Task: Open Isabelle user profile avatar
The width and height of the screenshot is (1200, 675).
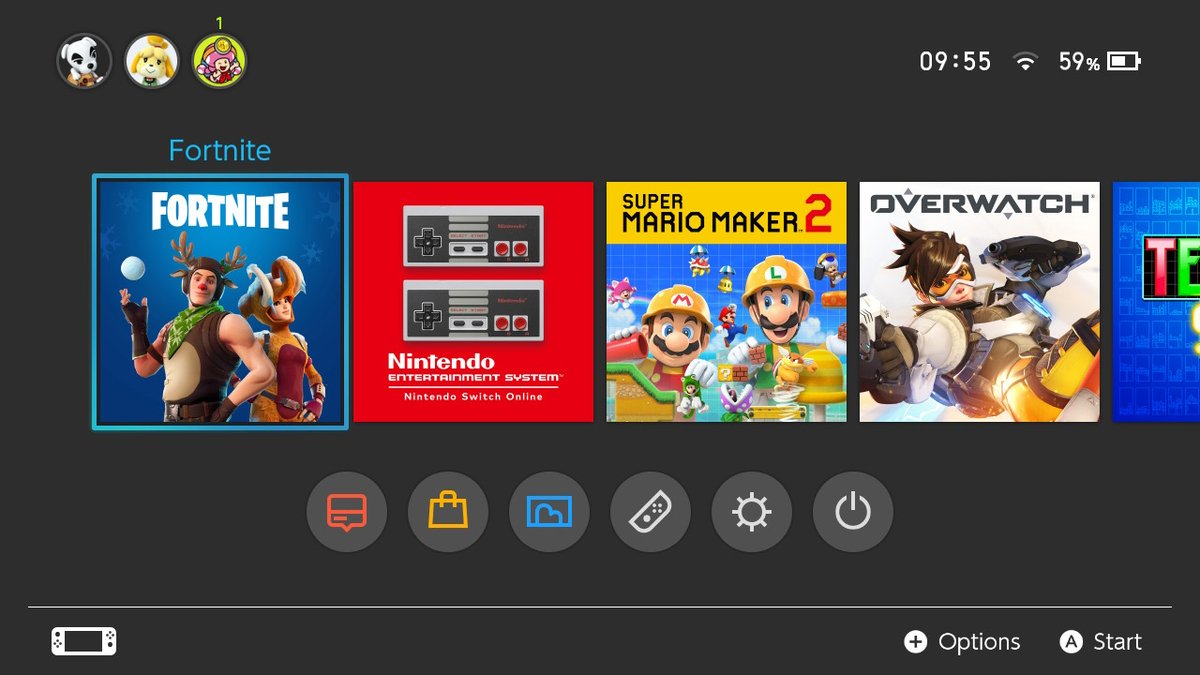Action: tap(152, 61)
